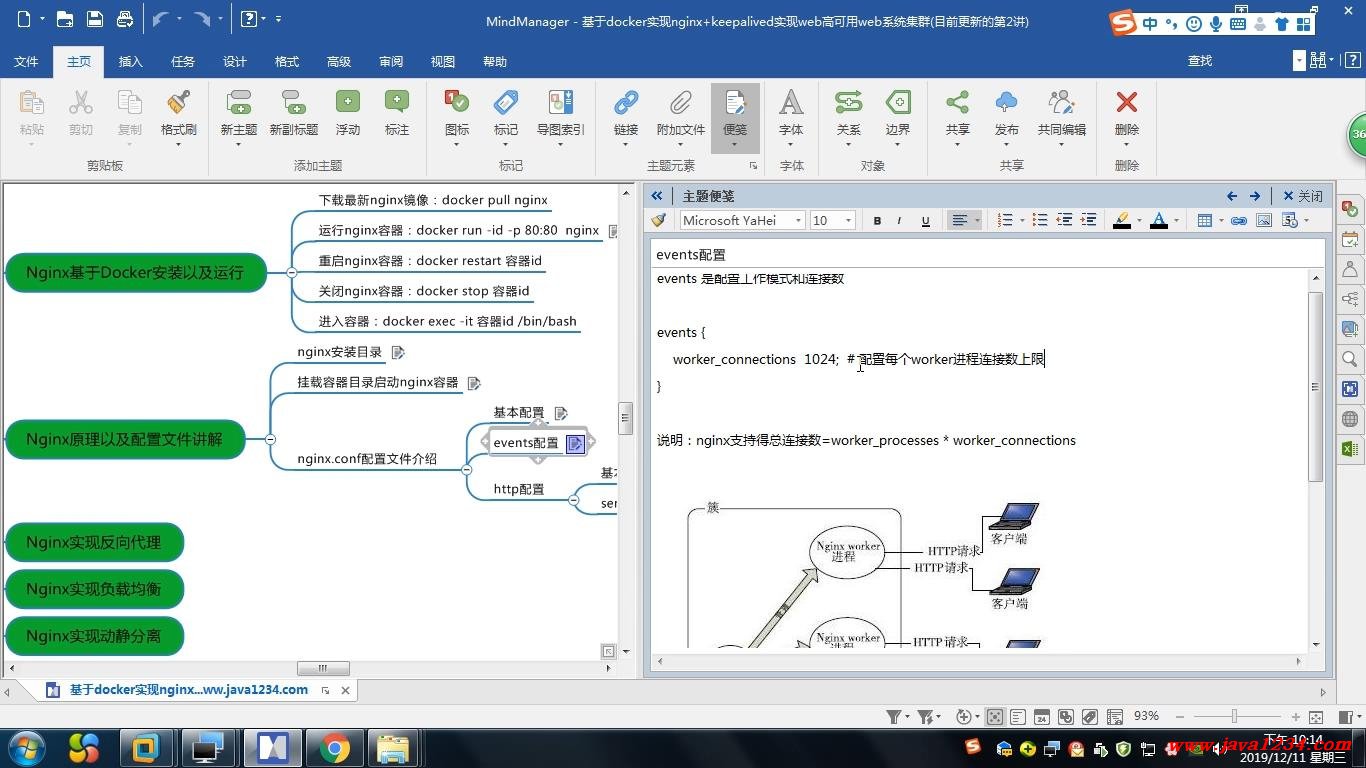This screenshot has width=1366, height=768.
Task: Toggle underline in the notes toolbar
Action: click(925, 221)
